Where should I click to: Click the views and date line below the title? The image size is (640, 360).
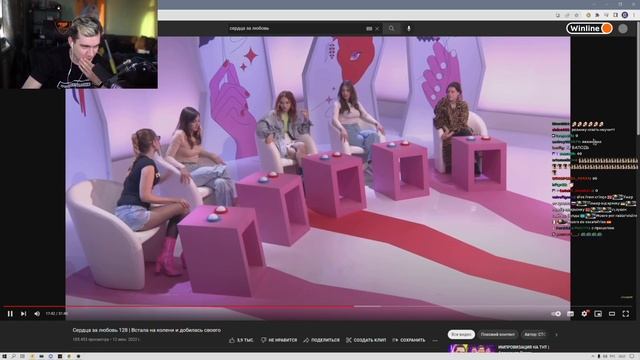click(x=106, y=339)
